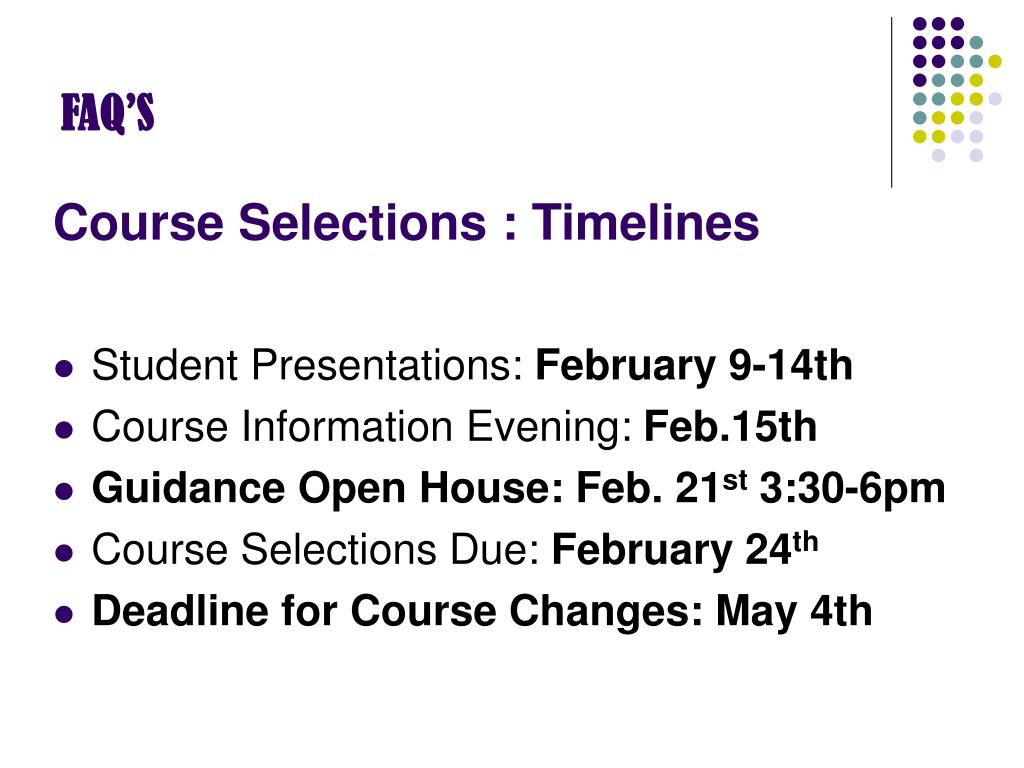
Task: Click the bullet beside Course Information Evening
Action: [x=64, y=430]
